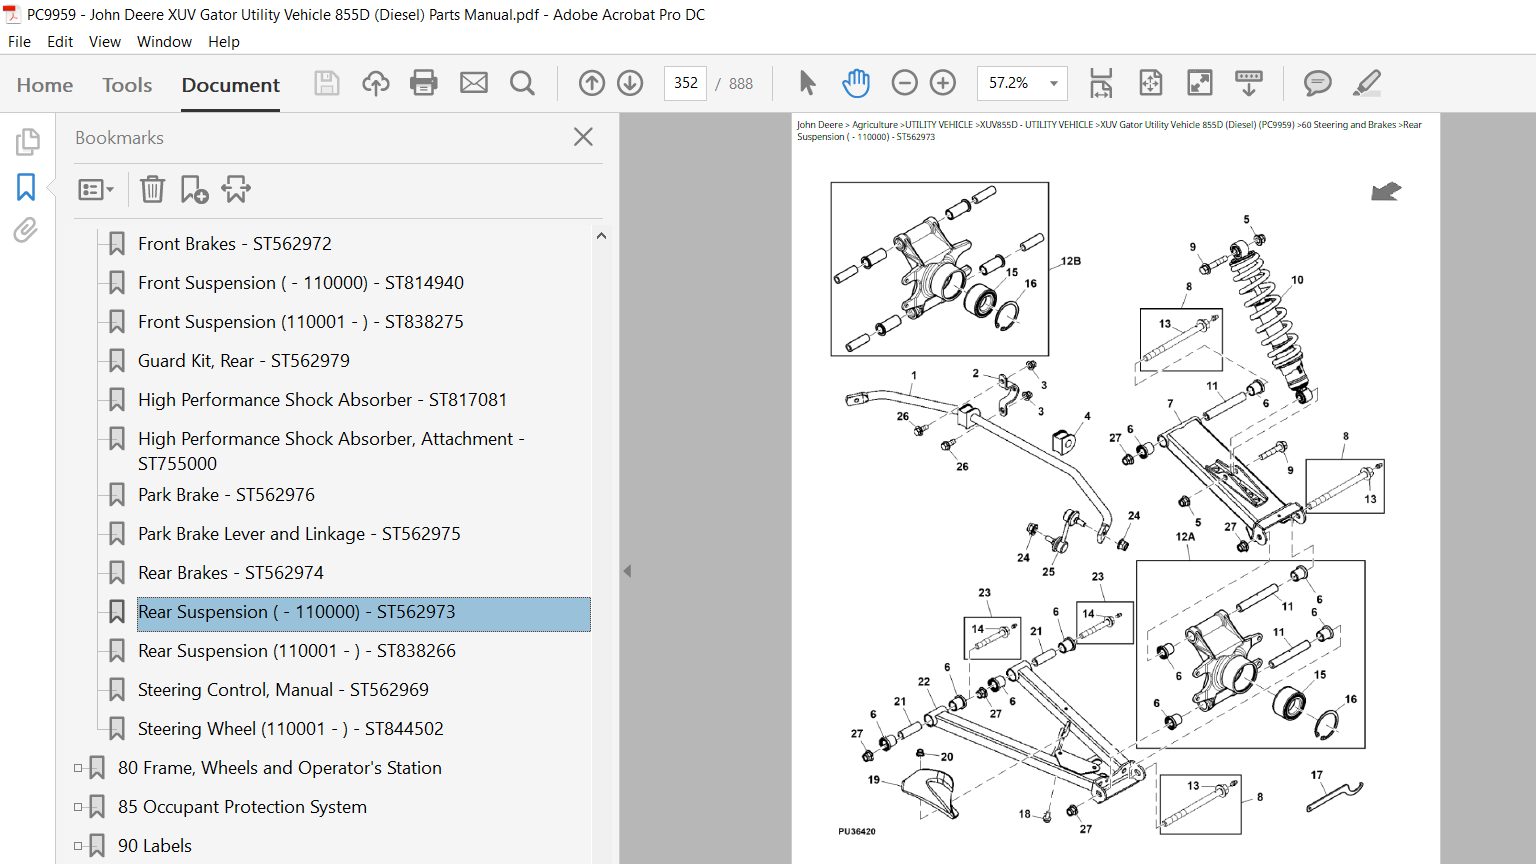Click the upload to cloud icon

(x=376, y=83)
